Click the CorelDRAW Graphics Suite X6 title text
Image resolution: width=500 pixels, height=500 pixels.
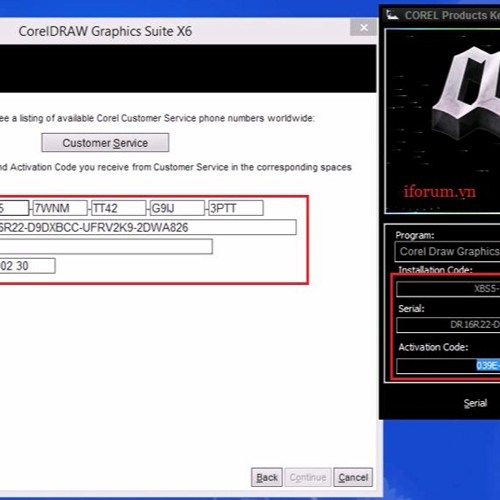pyautogui.click(x=105, y=31)
